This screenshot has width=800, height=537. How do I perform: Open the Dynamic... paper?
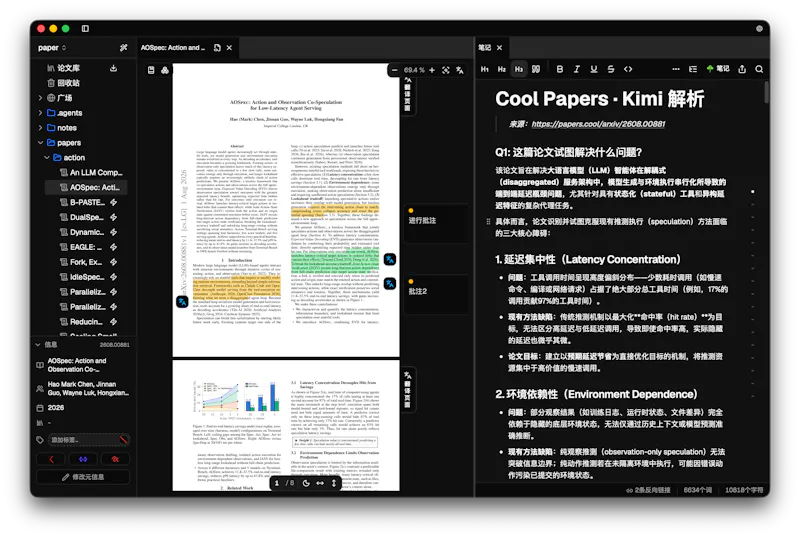coord(82,232)
